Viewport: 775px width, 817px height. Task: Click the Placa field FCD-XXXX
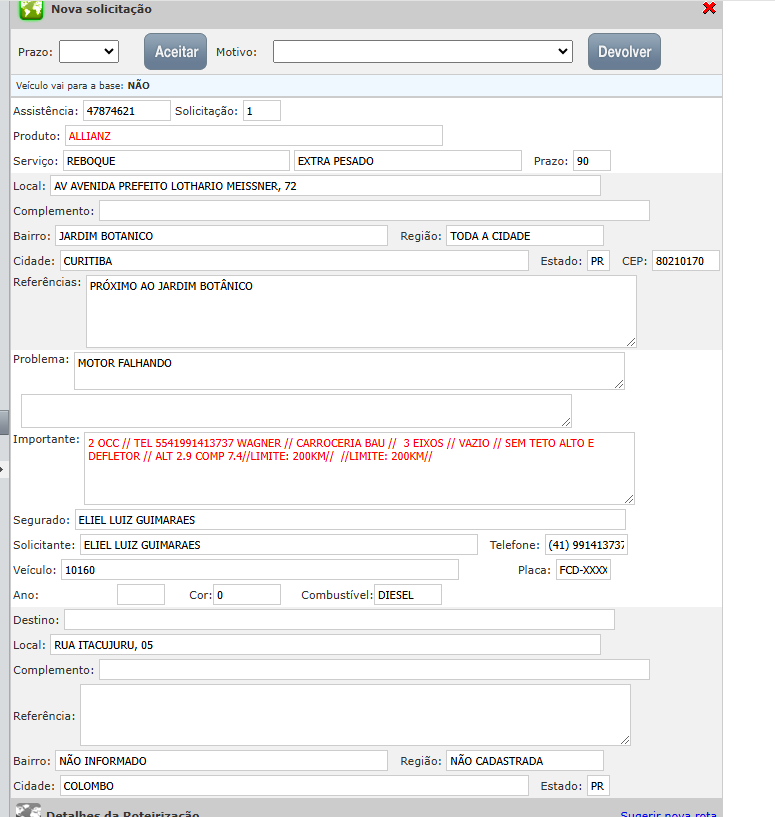(x=583, y=570)
